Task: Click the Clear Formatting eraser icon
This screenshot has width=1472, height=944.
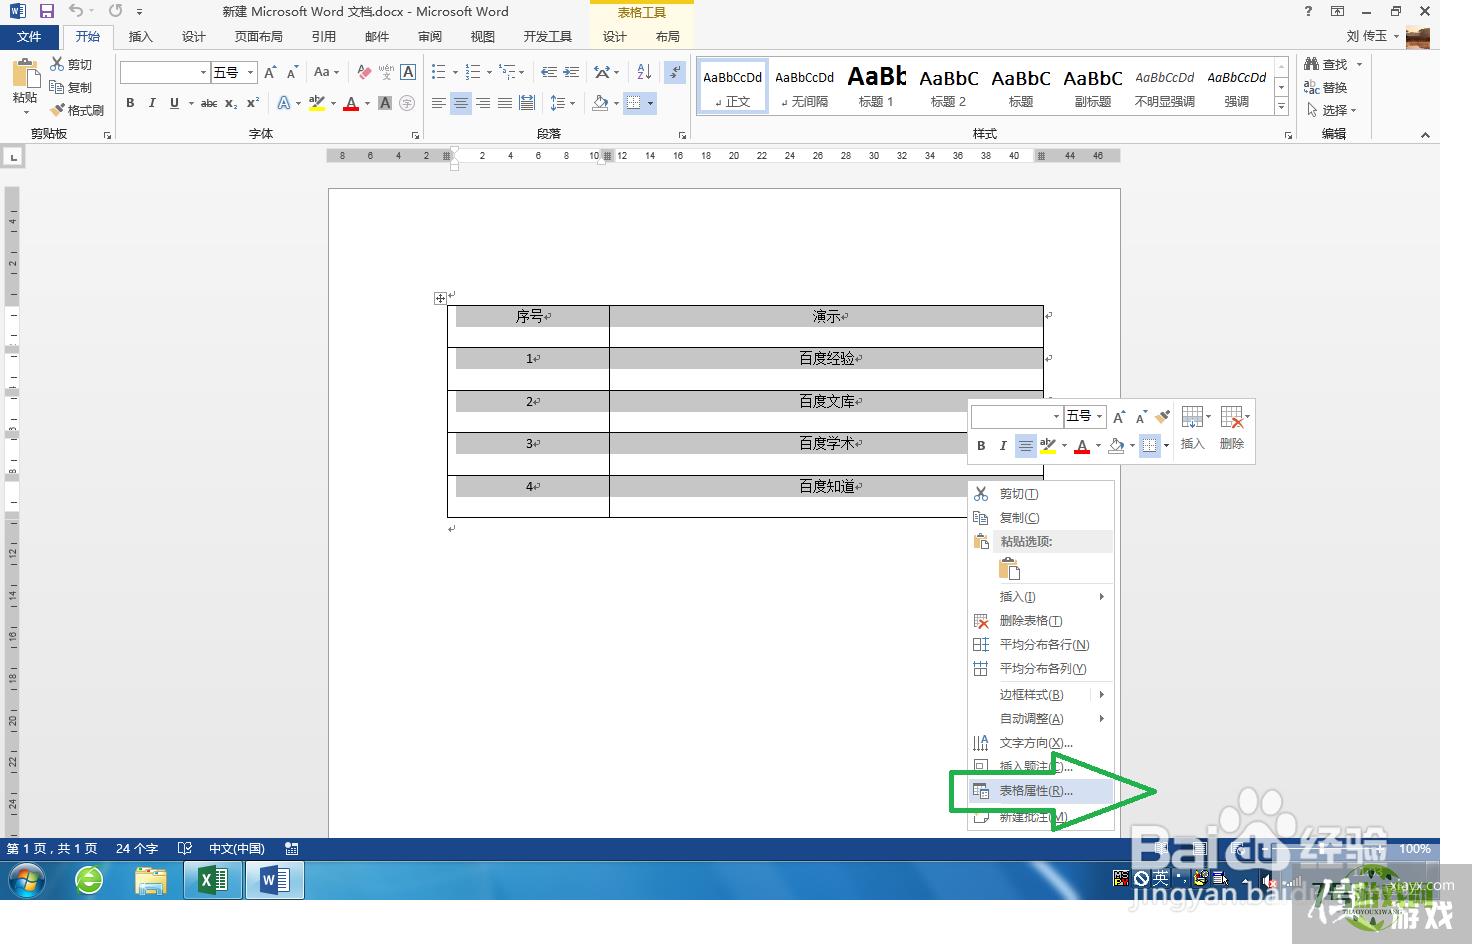Action: click(364, 72)
